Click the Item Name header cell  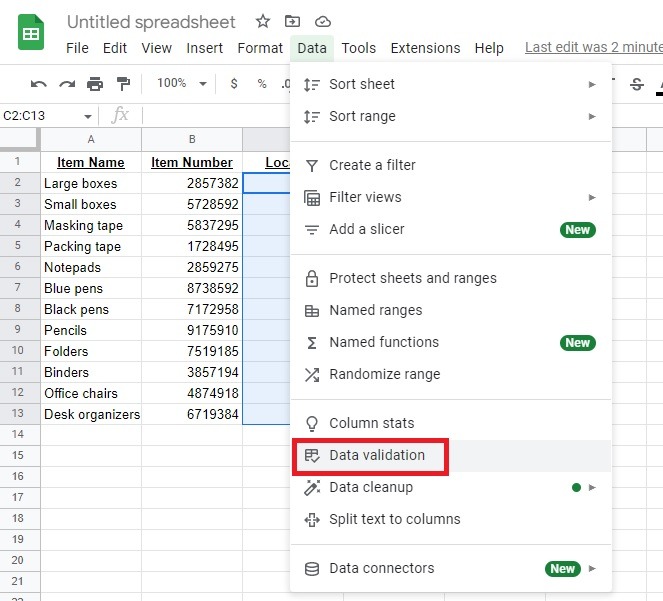point(91,162)
